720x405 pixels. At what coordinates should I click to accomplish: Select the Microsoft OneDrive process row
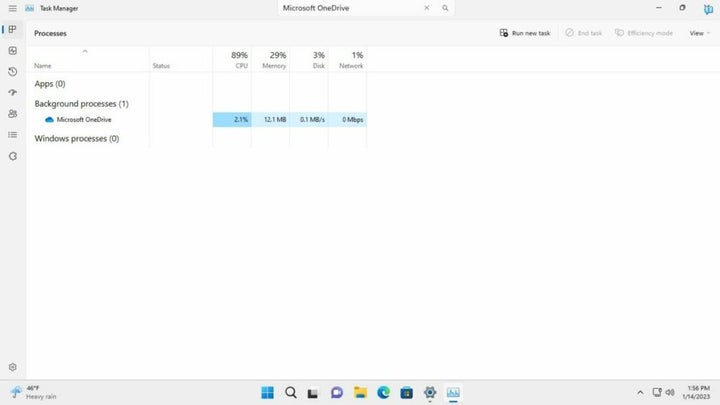84,119
